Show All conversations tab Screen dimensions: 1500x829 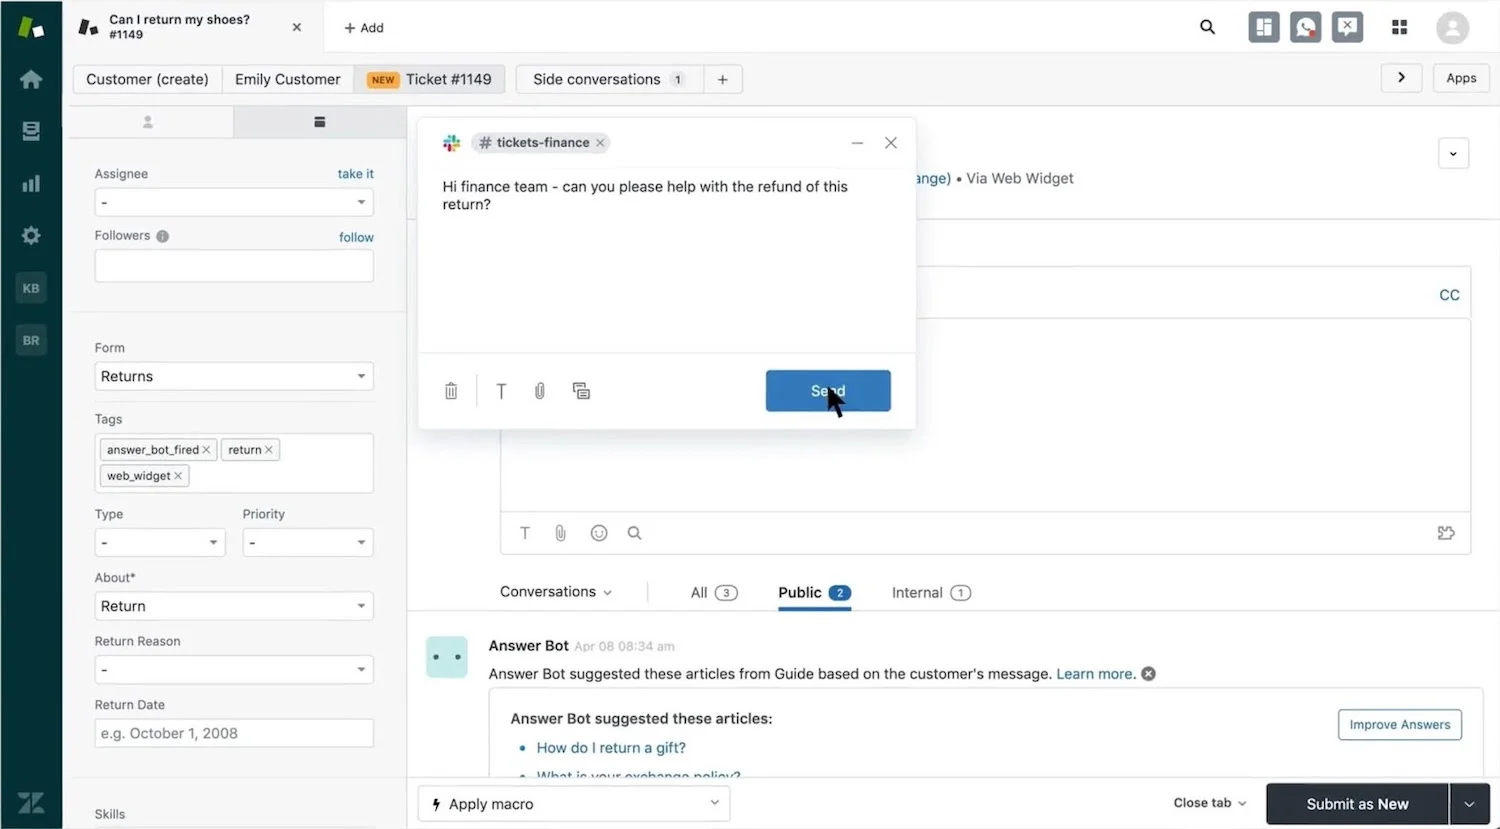(714, 593)
